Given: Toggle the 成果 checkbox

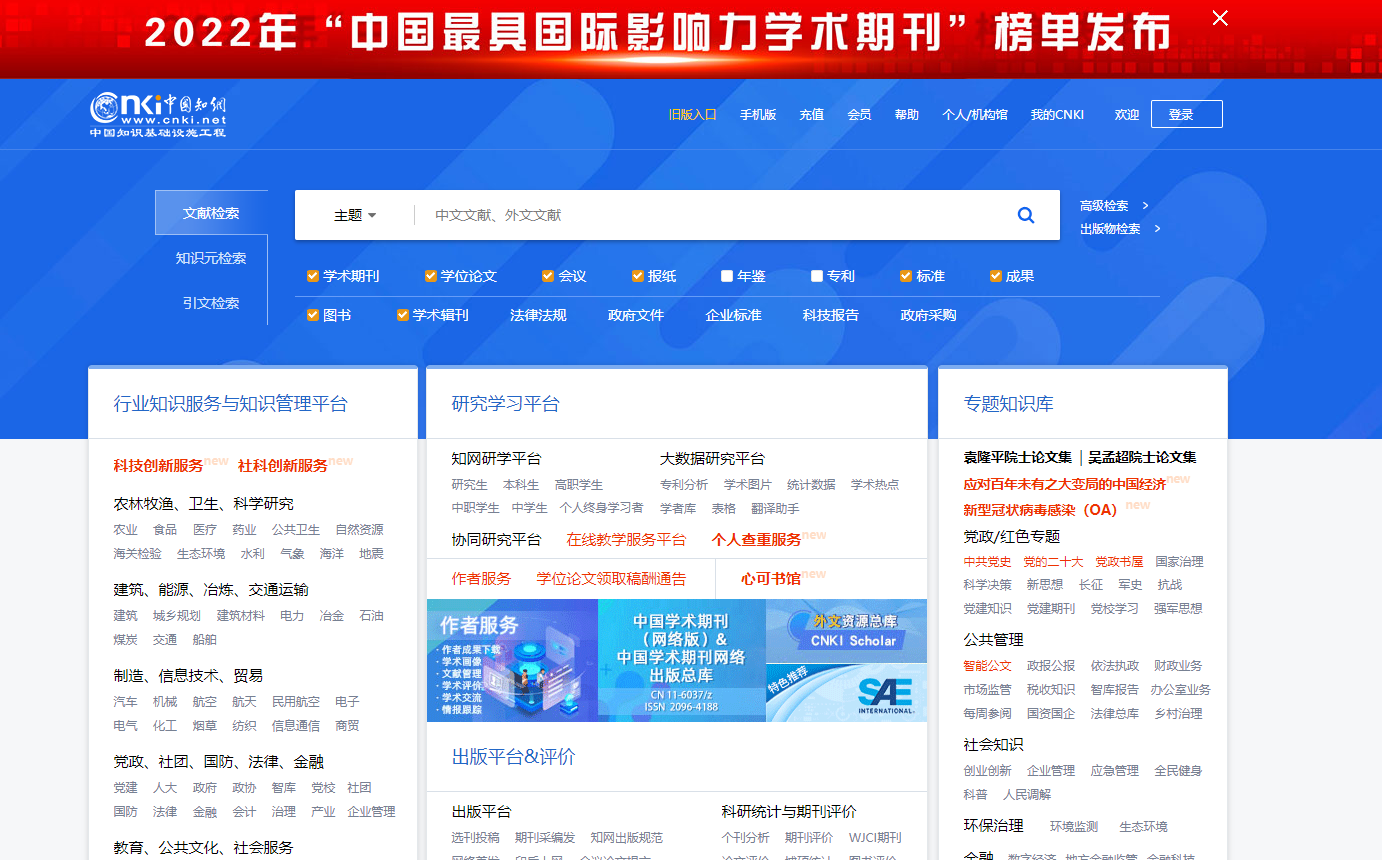Looking at the screenshot, I should [x=996, y=276].
